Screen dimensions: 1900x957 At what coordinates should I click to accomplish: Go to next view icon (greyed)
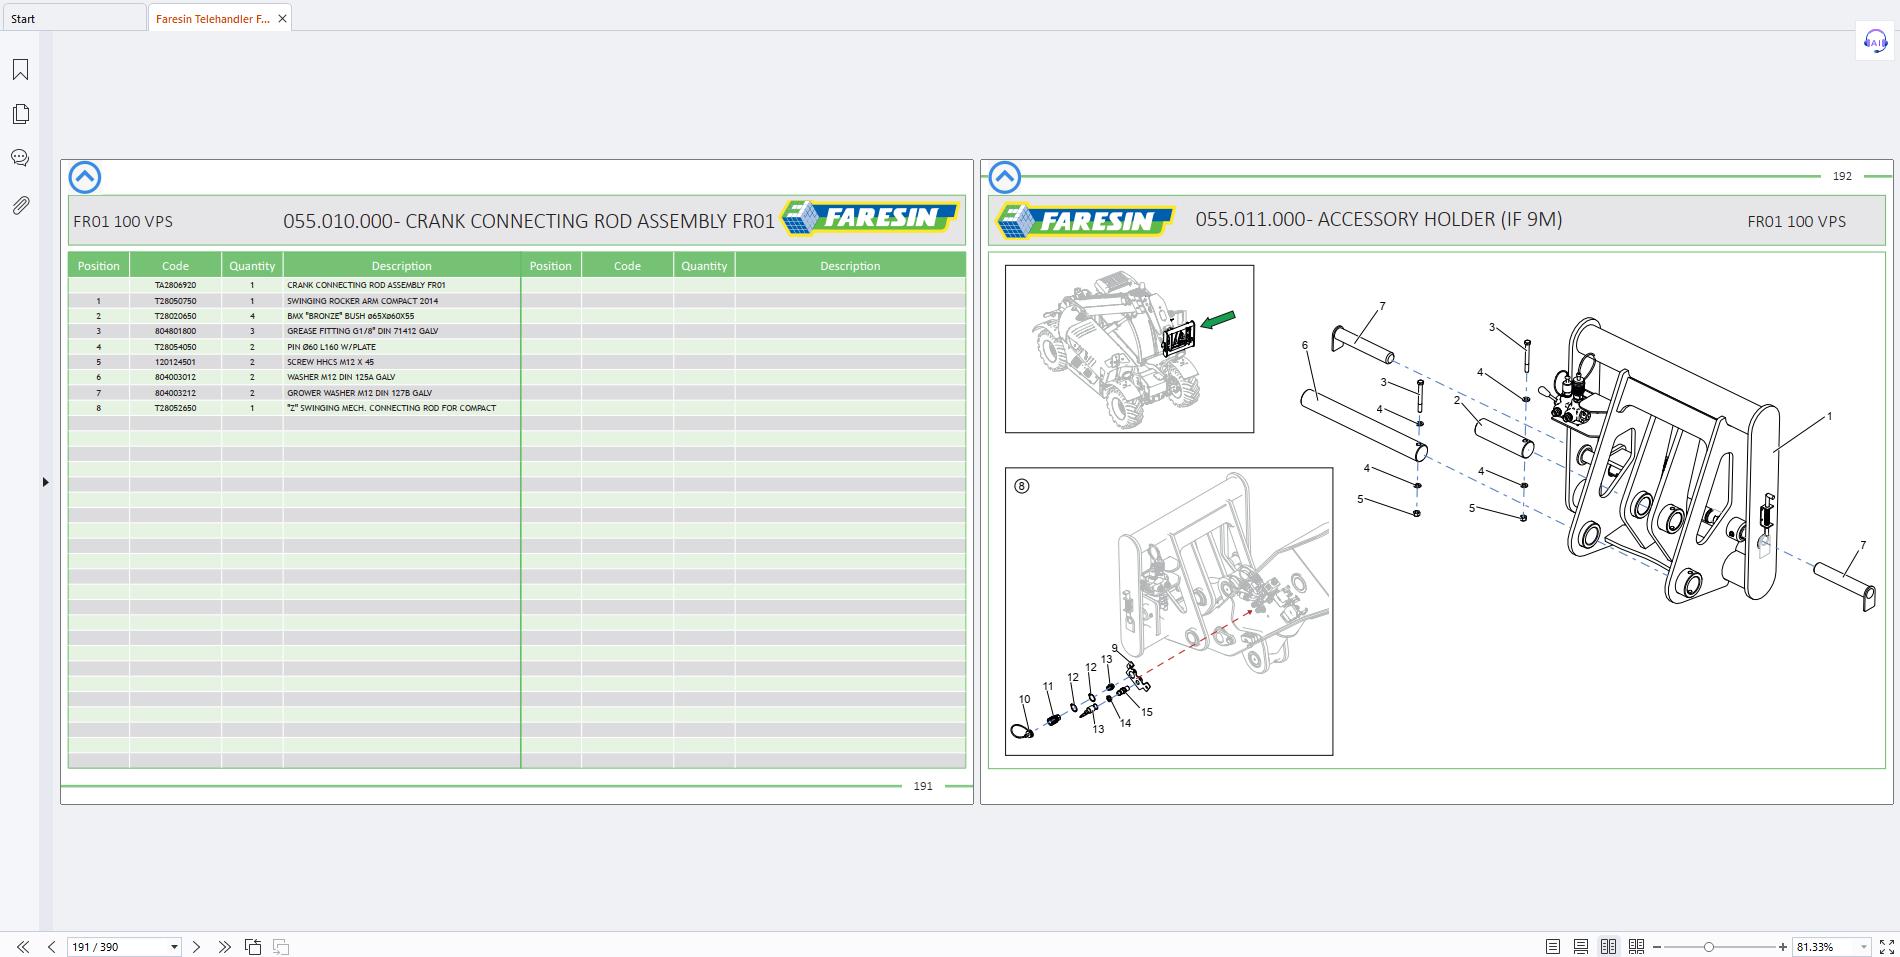(x=281, y=946)
